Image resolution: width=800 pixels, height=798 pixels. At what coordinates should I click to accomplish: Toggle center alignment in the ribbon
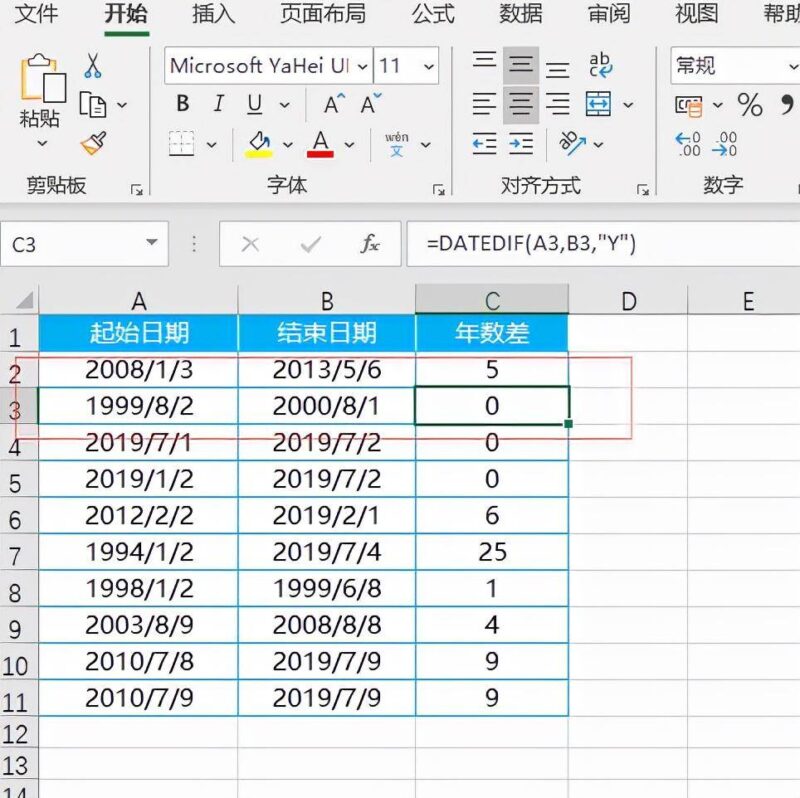click(x=520, y=103)
